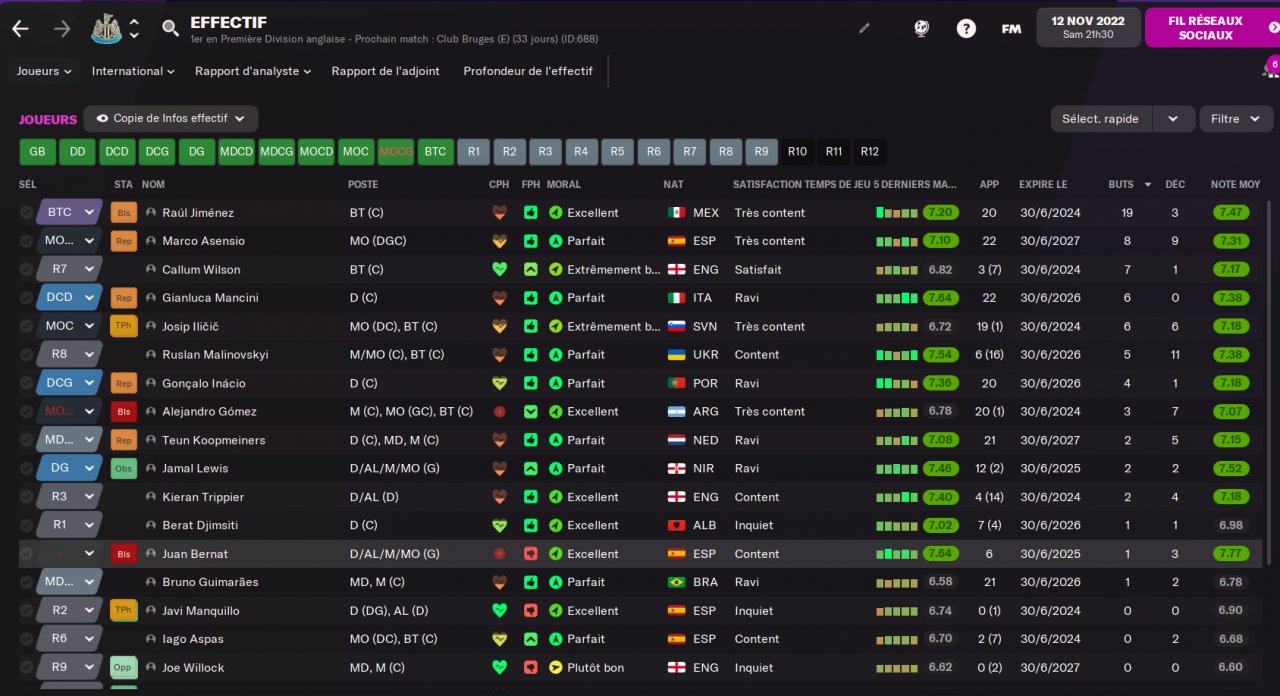Open the globe head icon
Viewport: 1280px width, 696px height.
(922, 28)
